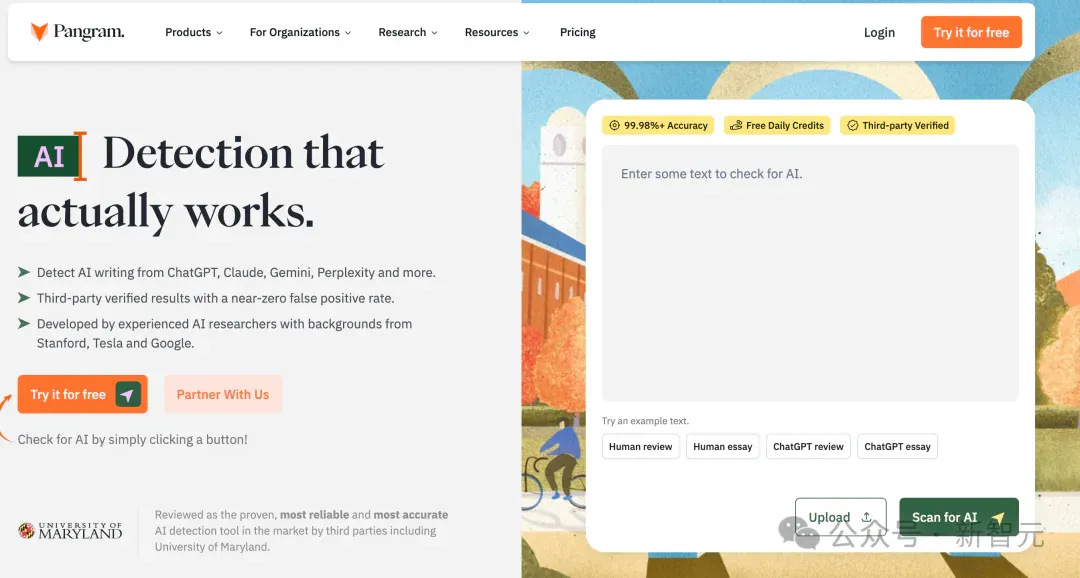
Task: Open the For Organizations dropdown
Action: (x=300, y=32)
